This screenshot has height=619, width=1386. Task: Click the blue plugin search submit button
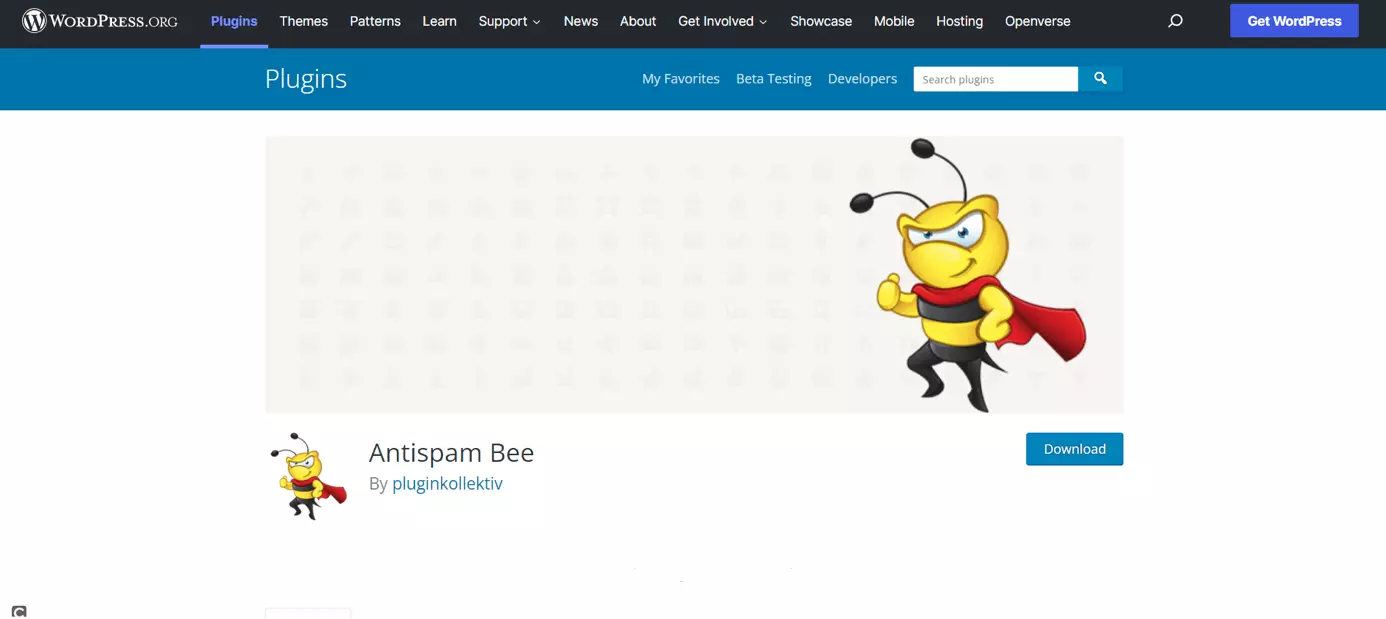click(1100, 79)
